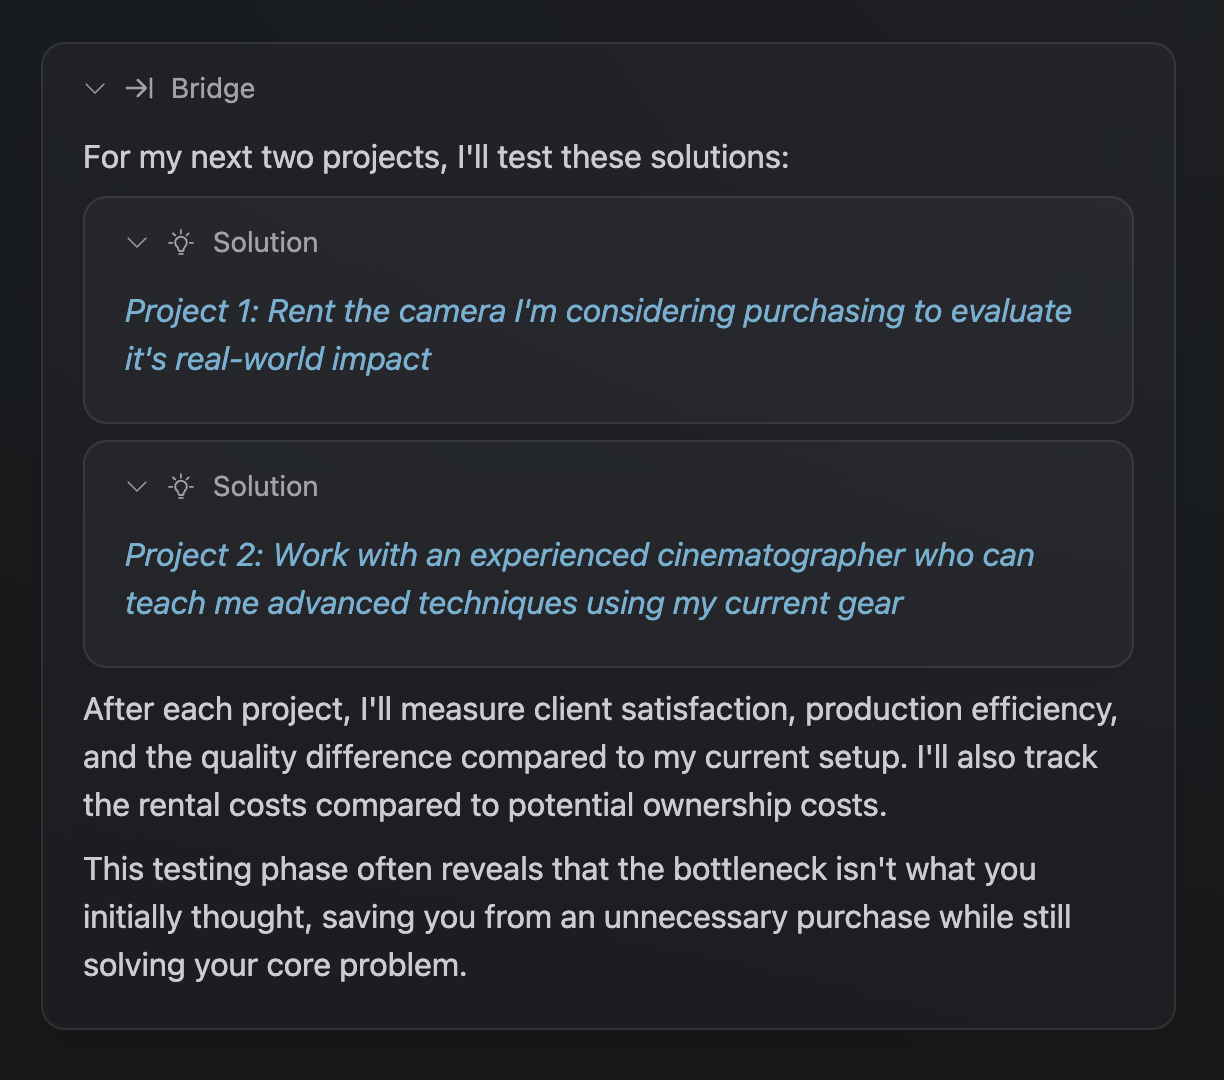This screenshot has width=1224, height=1080.
Task: Click the Project 1 rent the camera text
Action: coord(598,335)
